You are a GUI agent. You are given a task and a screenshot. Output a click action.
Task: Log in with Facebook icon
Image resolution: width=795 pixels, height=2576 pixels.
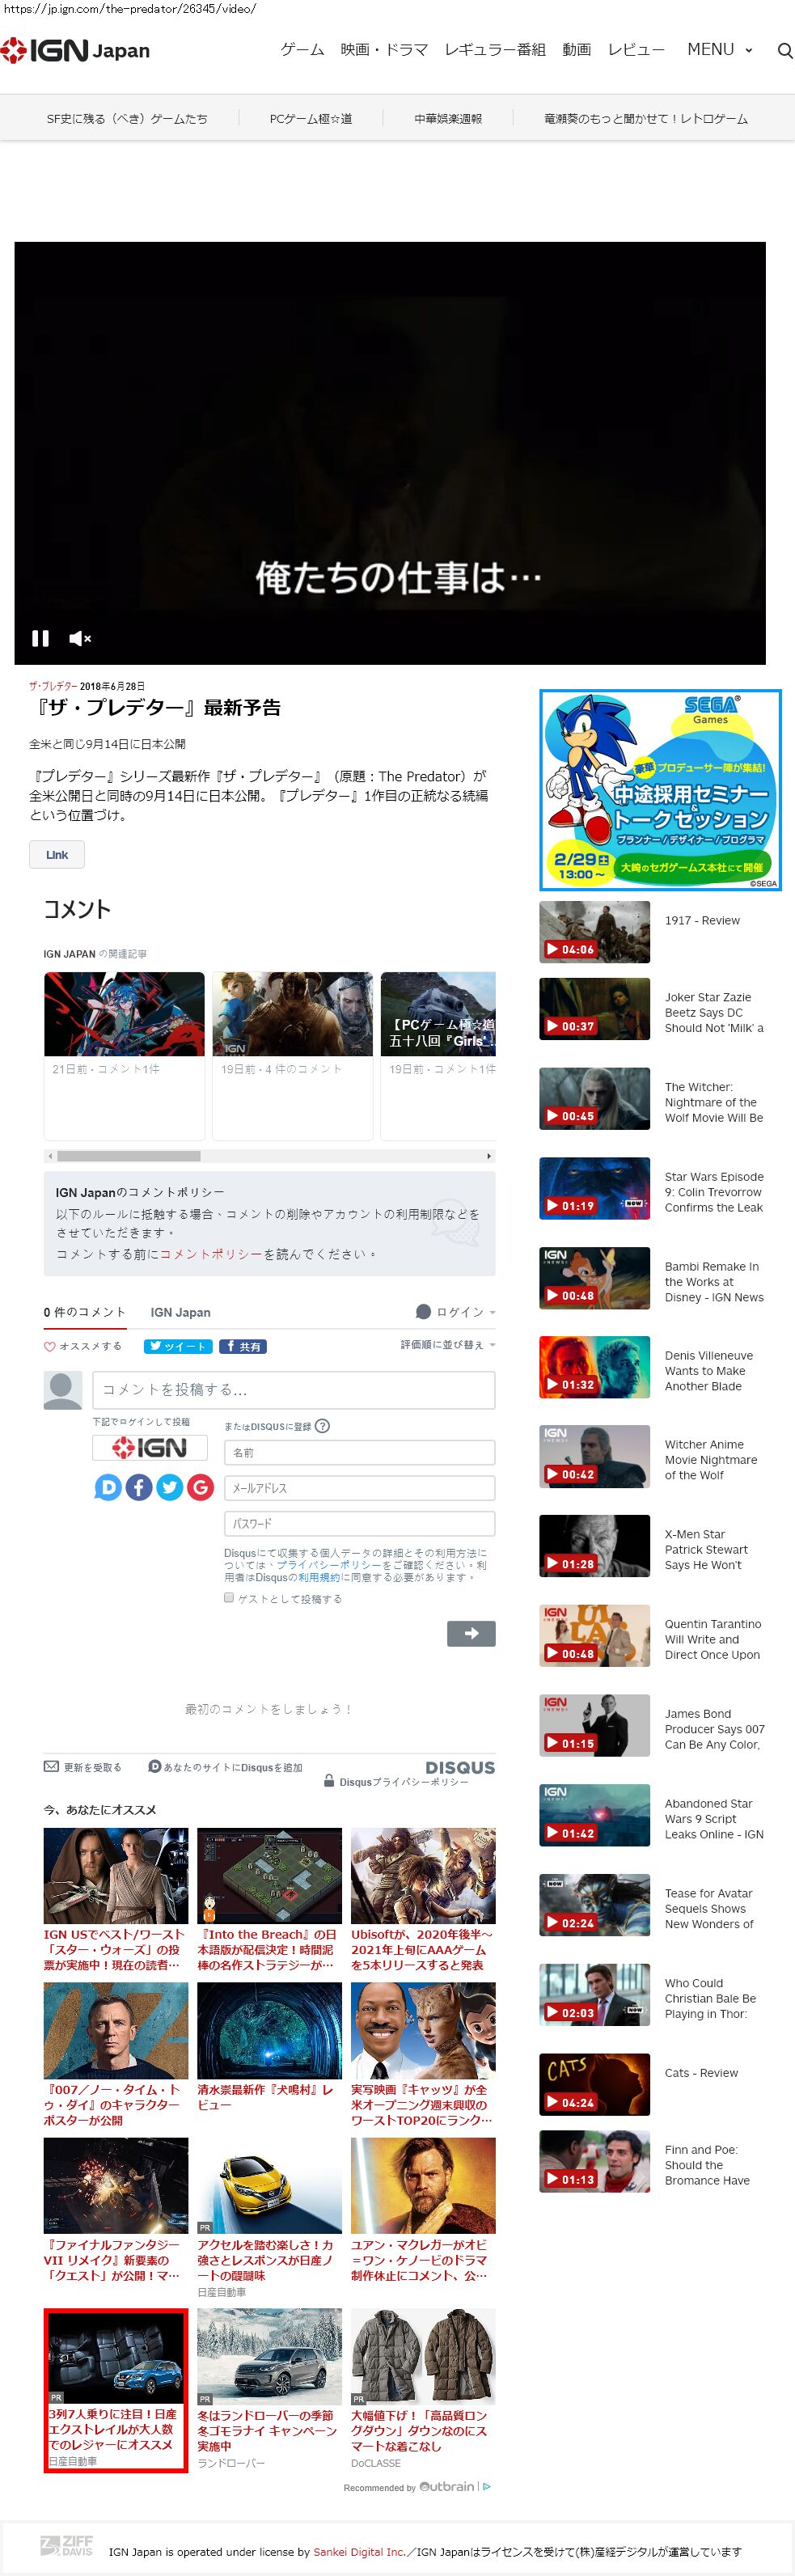click(x=139, y=1487)
